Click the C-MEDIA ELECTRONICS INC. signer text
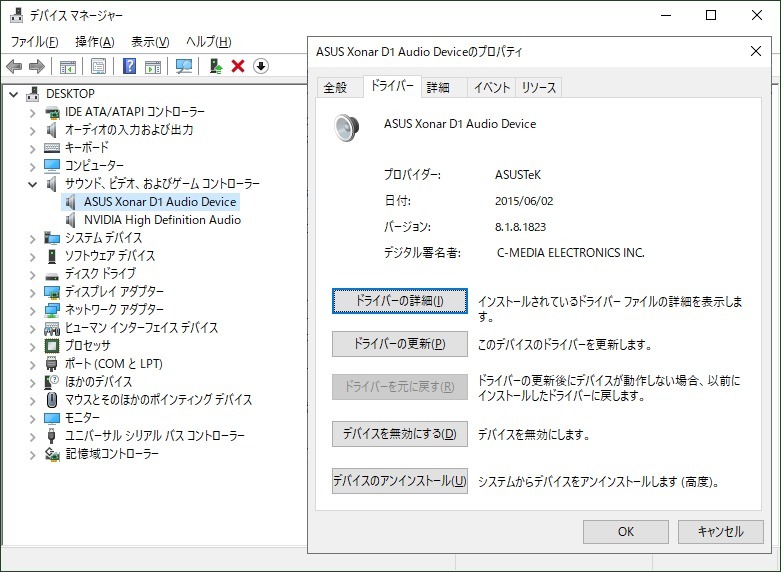781x572 pixels. [x=571, y=253]
